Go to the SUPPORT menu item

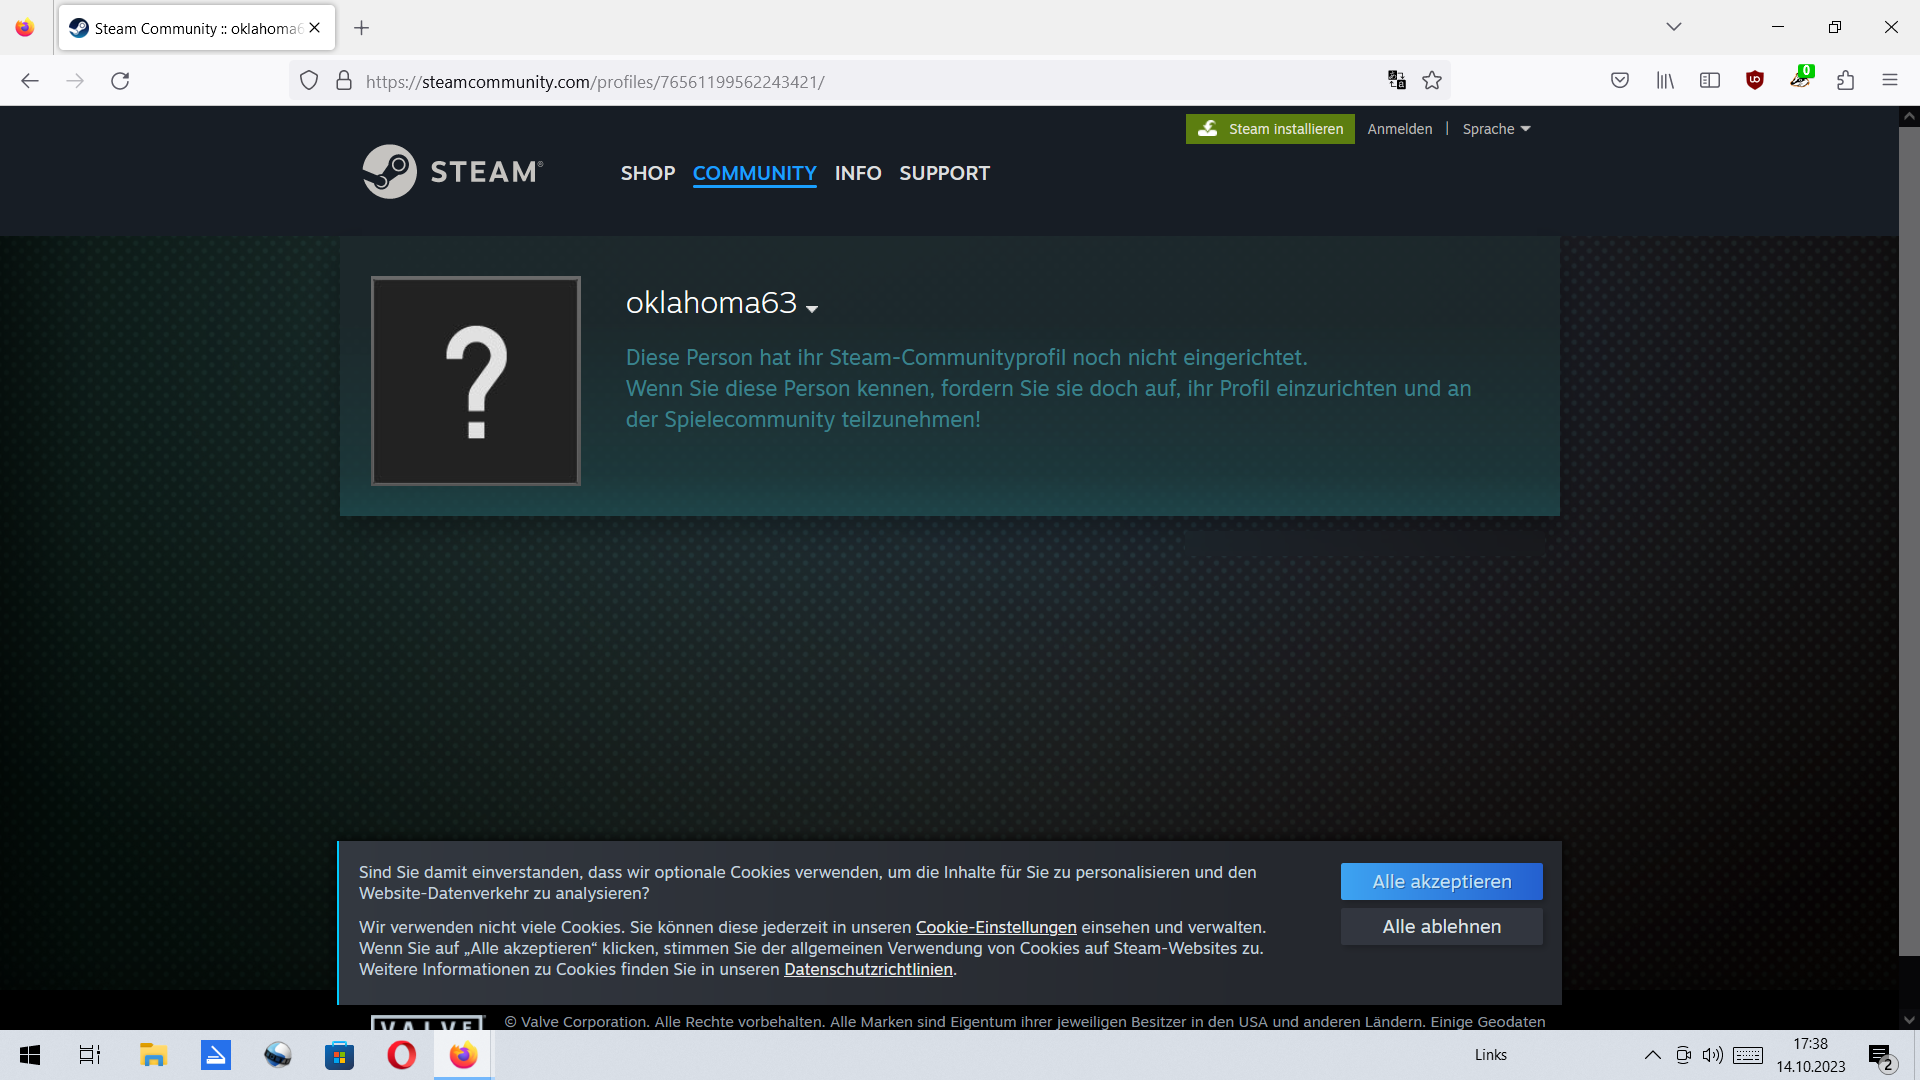944,173
